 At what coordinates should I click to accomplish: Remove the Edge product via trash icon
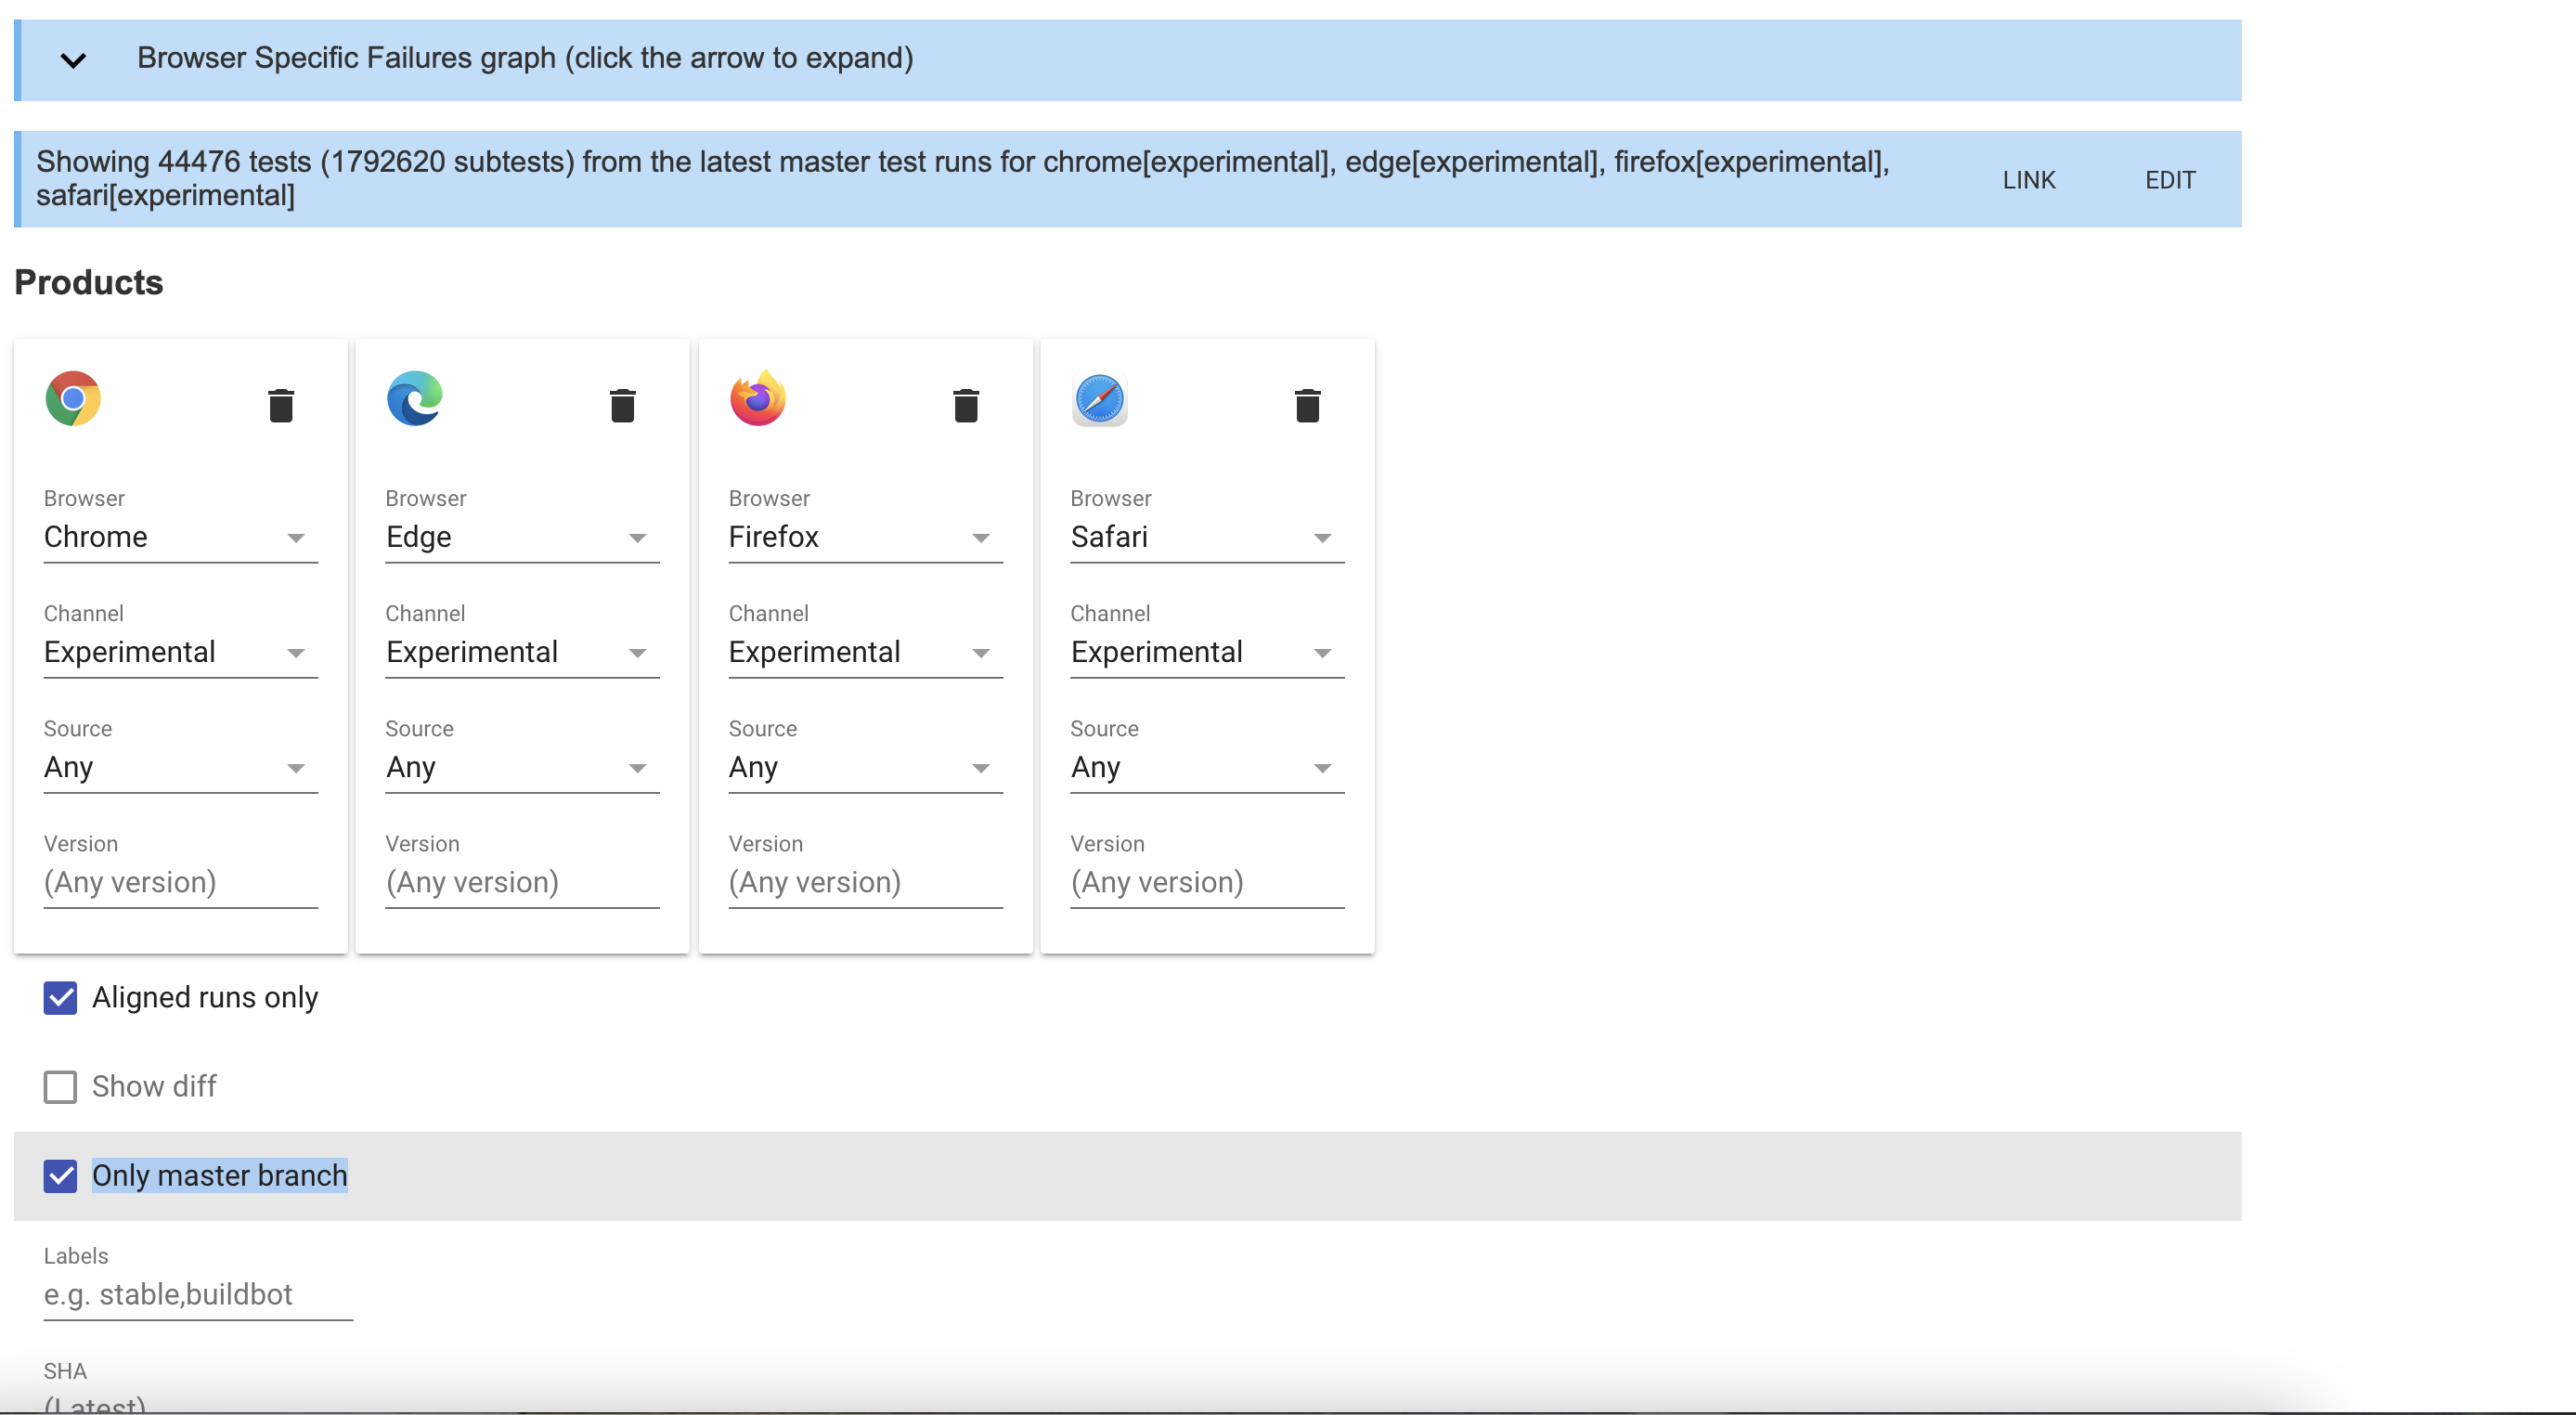tap(623, 406)
